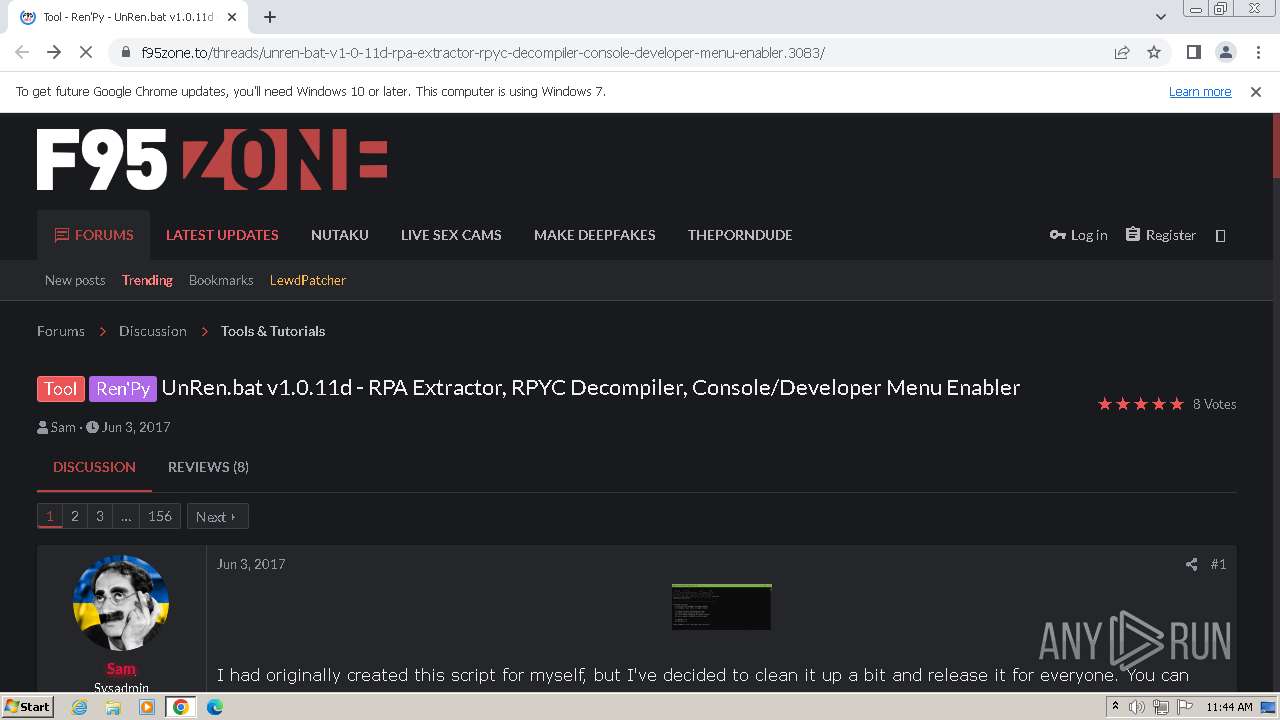This screenshot has height=720, width=1280.
Task: Open a new browser tab
Action: point(270,17)
